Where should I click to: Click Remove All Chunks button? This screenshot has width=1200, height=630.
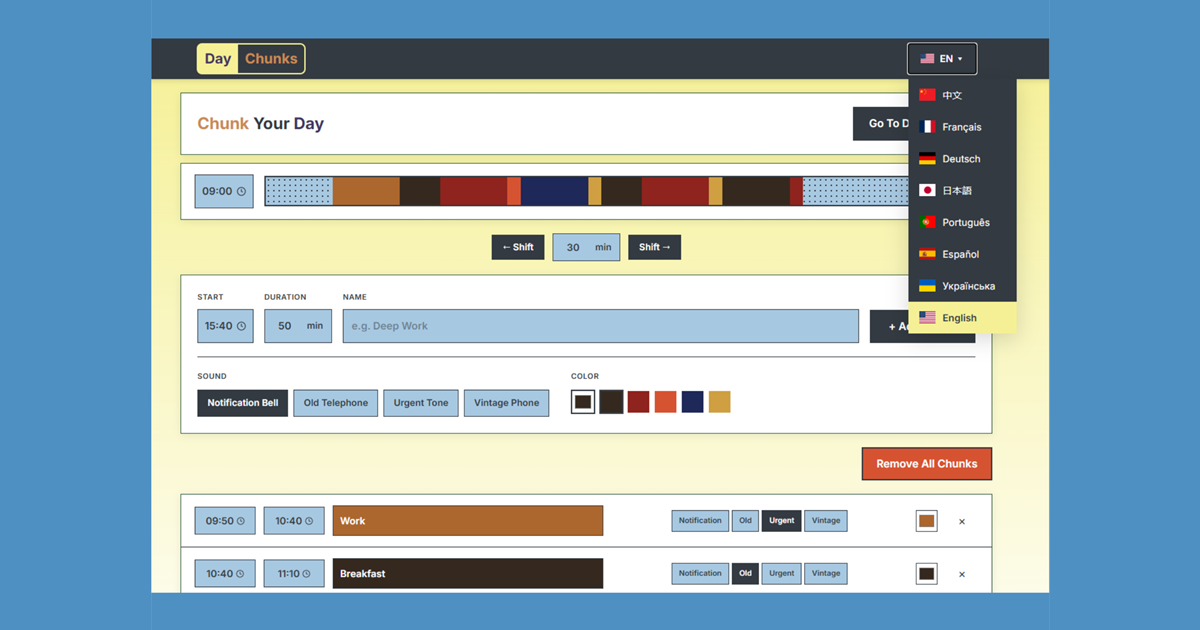pos(927,464)
